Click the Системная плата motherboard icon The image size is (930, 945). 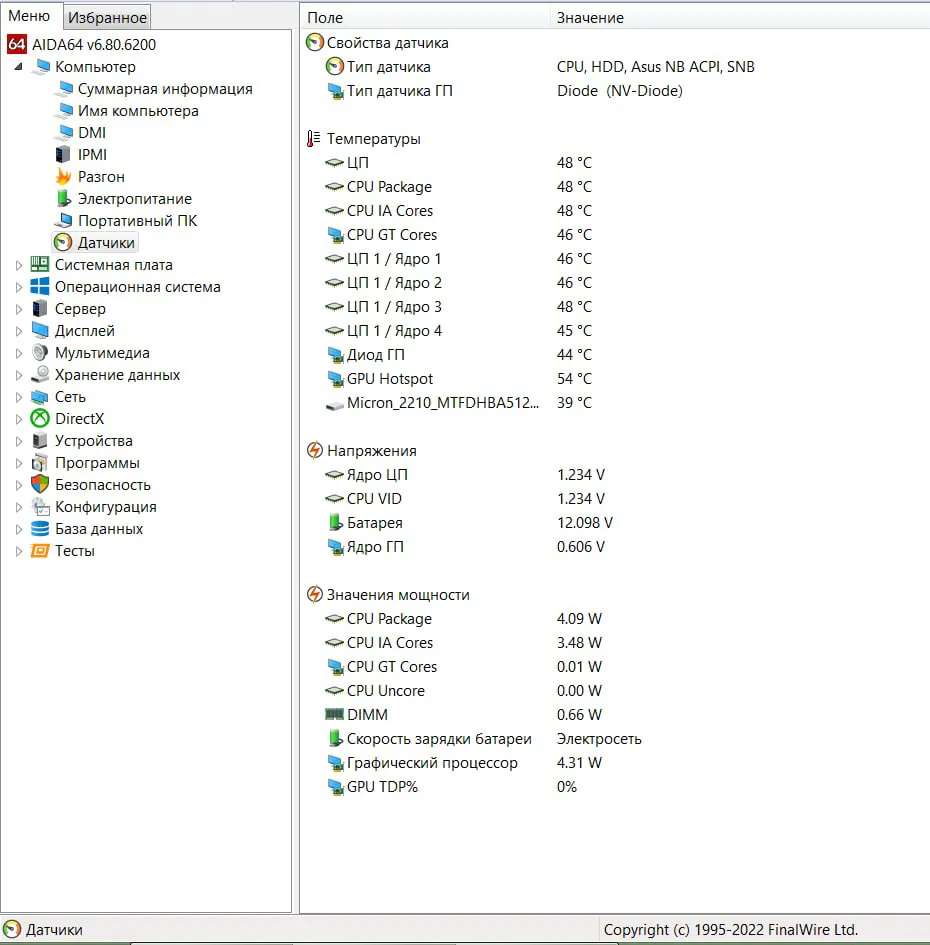click(x=40, y=265)
